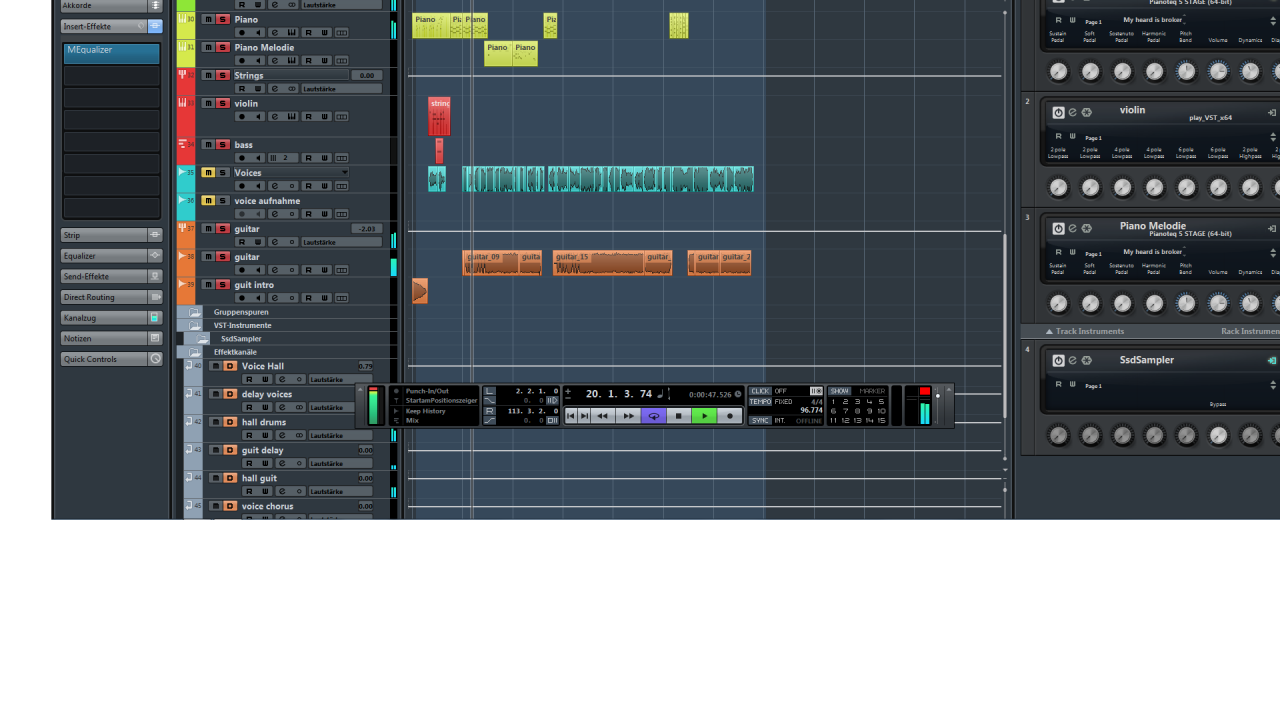Start playback with green play button
This screenshot has height=720, width=1280.
pyautogui.click(x=705, y=416)
